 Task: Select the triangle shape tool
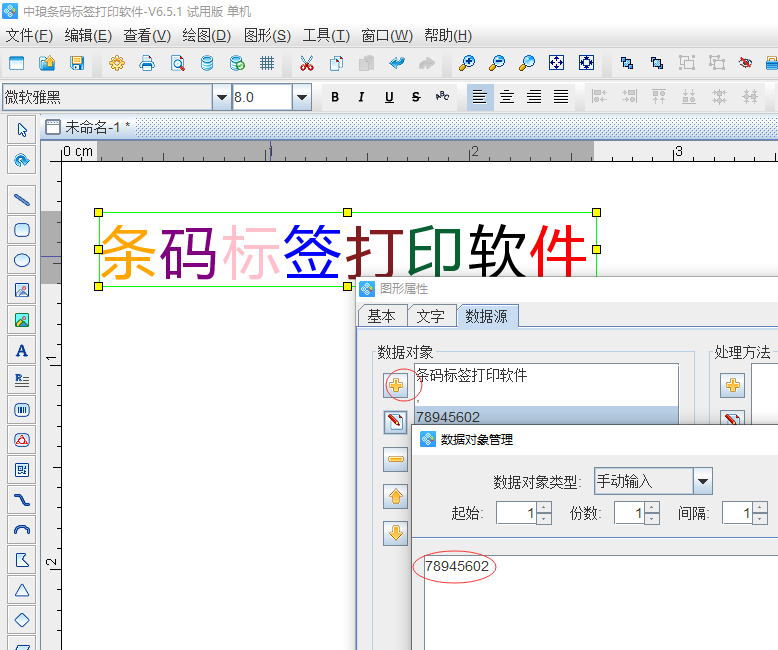(22, 590)
